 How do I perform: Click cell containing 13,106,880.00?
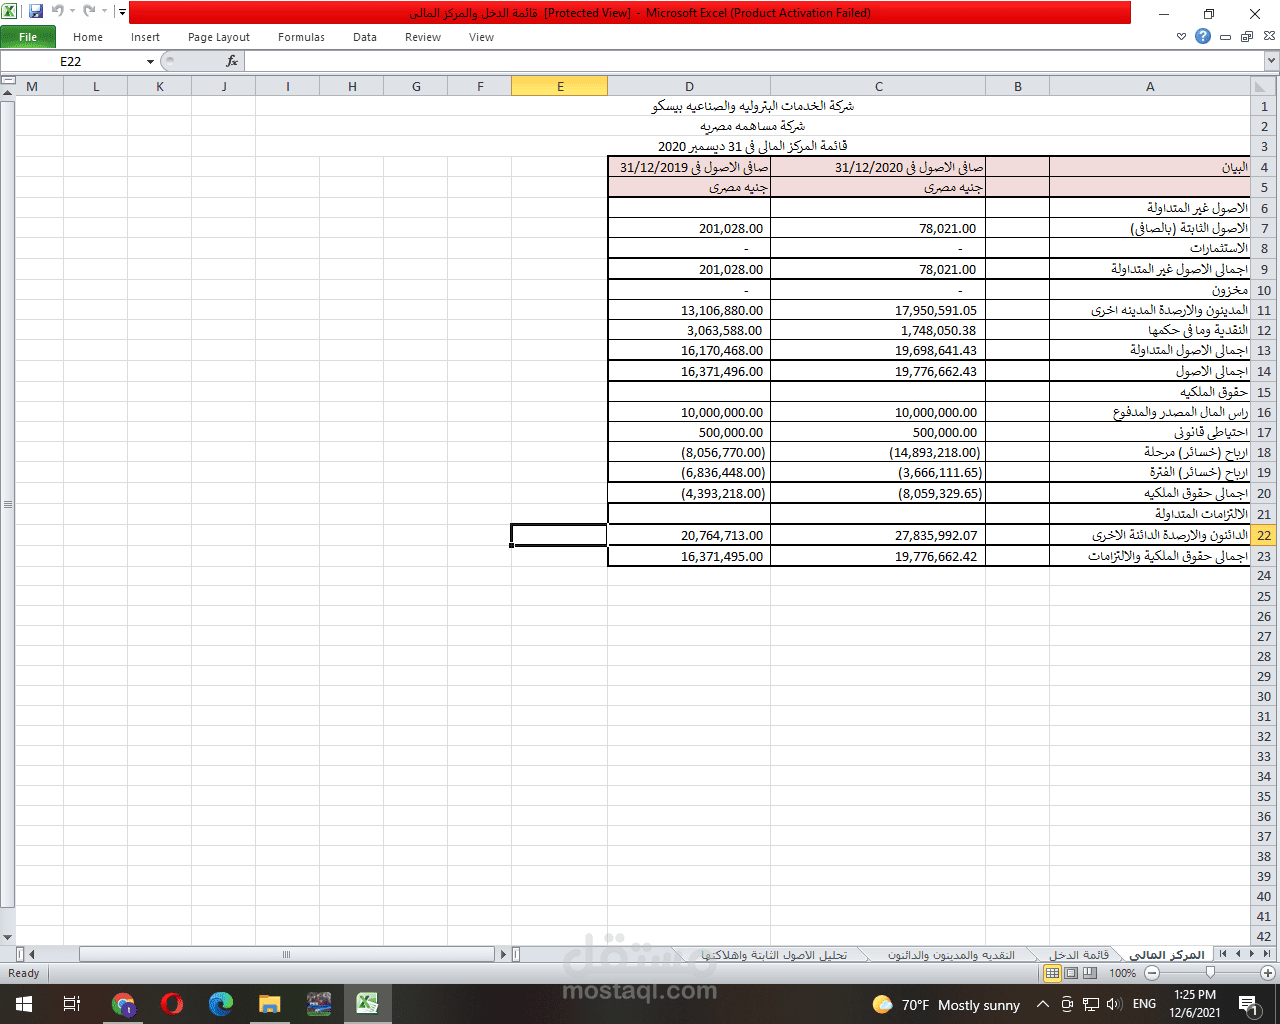(689, 310)
